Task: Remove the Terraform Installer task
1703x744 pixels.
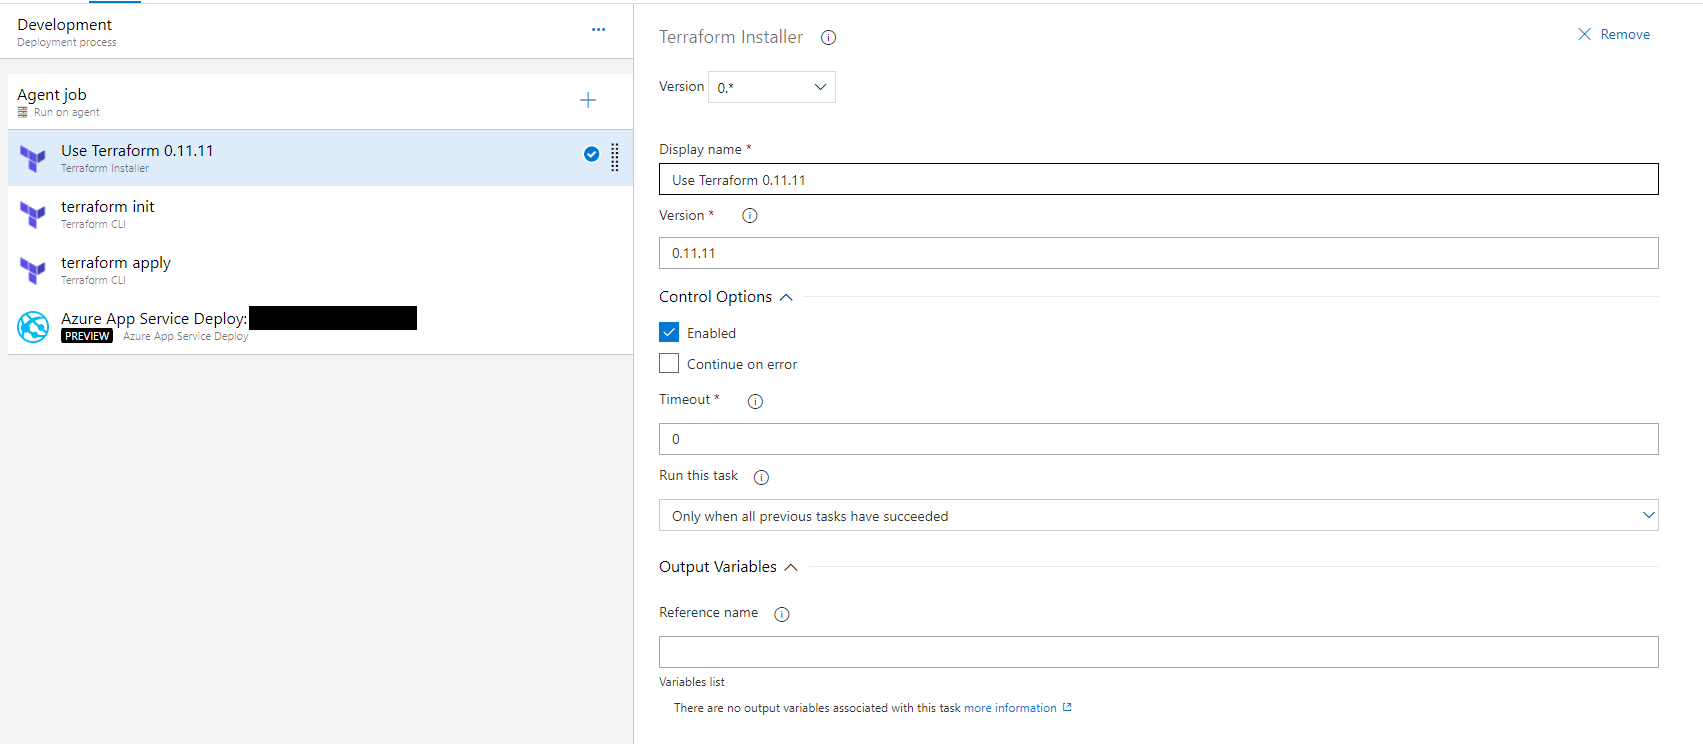Action: 1614,34
